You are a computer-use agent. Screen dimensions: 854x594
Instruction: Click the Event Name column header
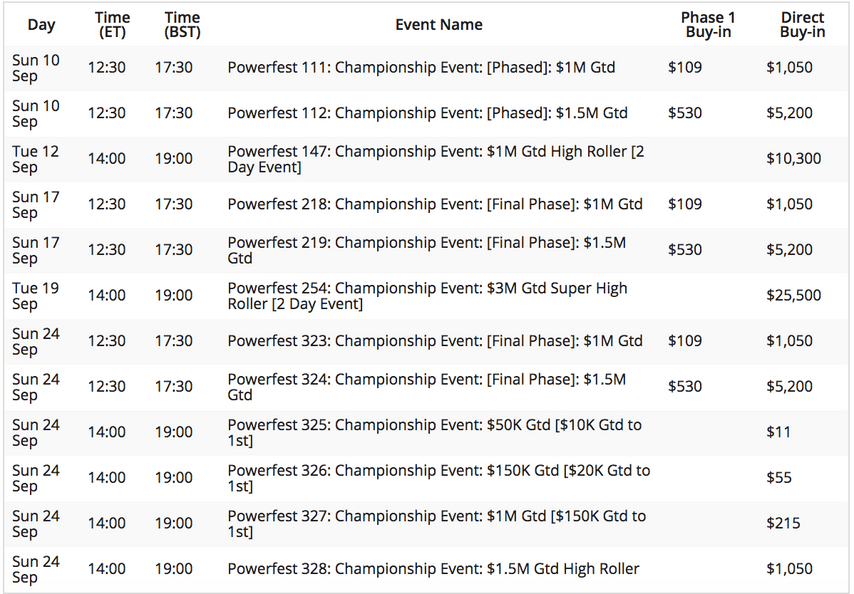click(439, 25)
